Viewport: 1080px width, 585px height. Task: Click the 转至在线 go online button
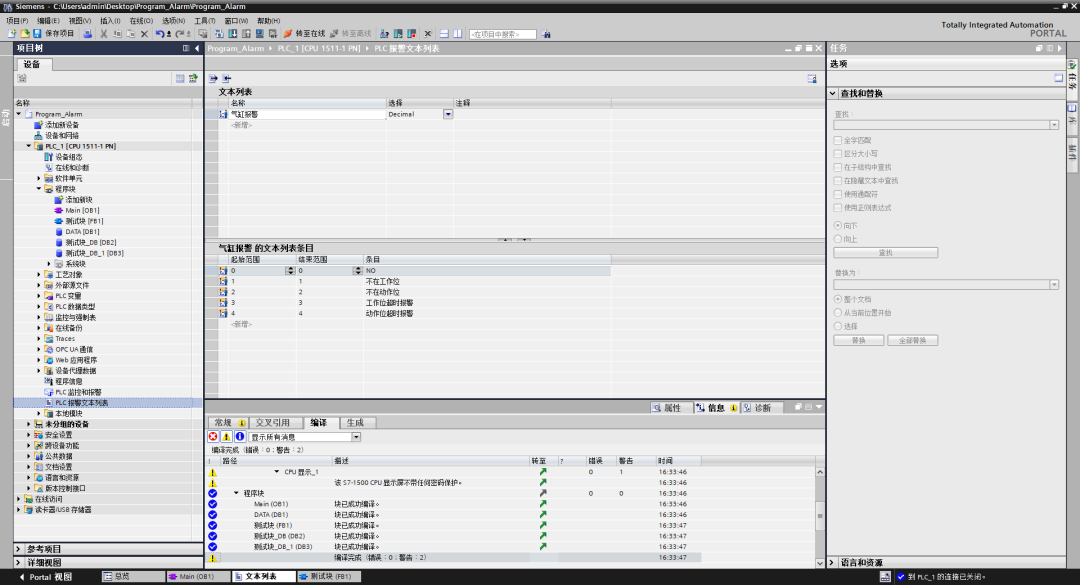tap(304, 33)
